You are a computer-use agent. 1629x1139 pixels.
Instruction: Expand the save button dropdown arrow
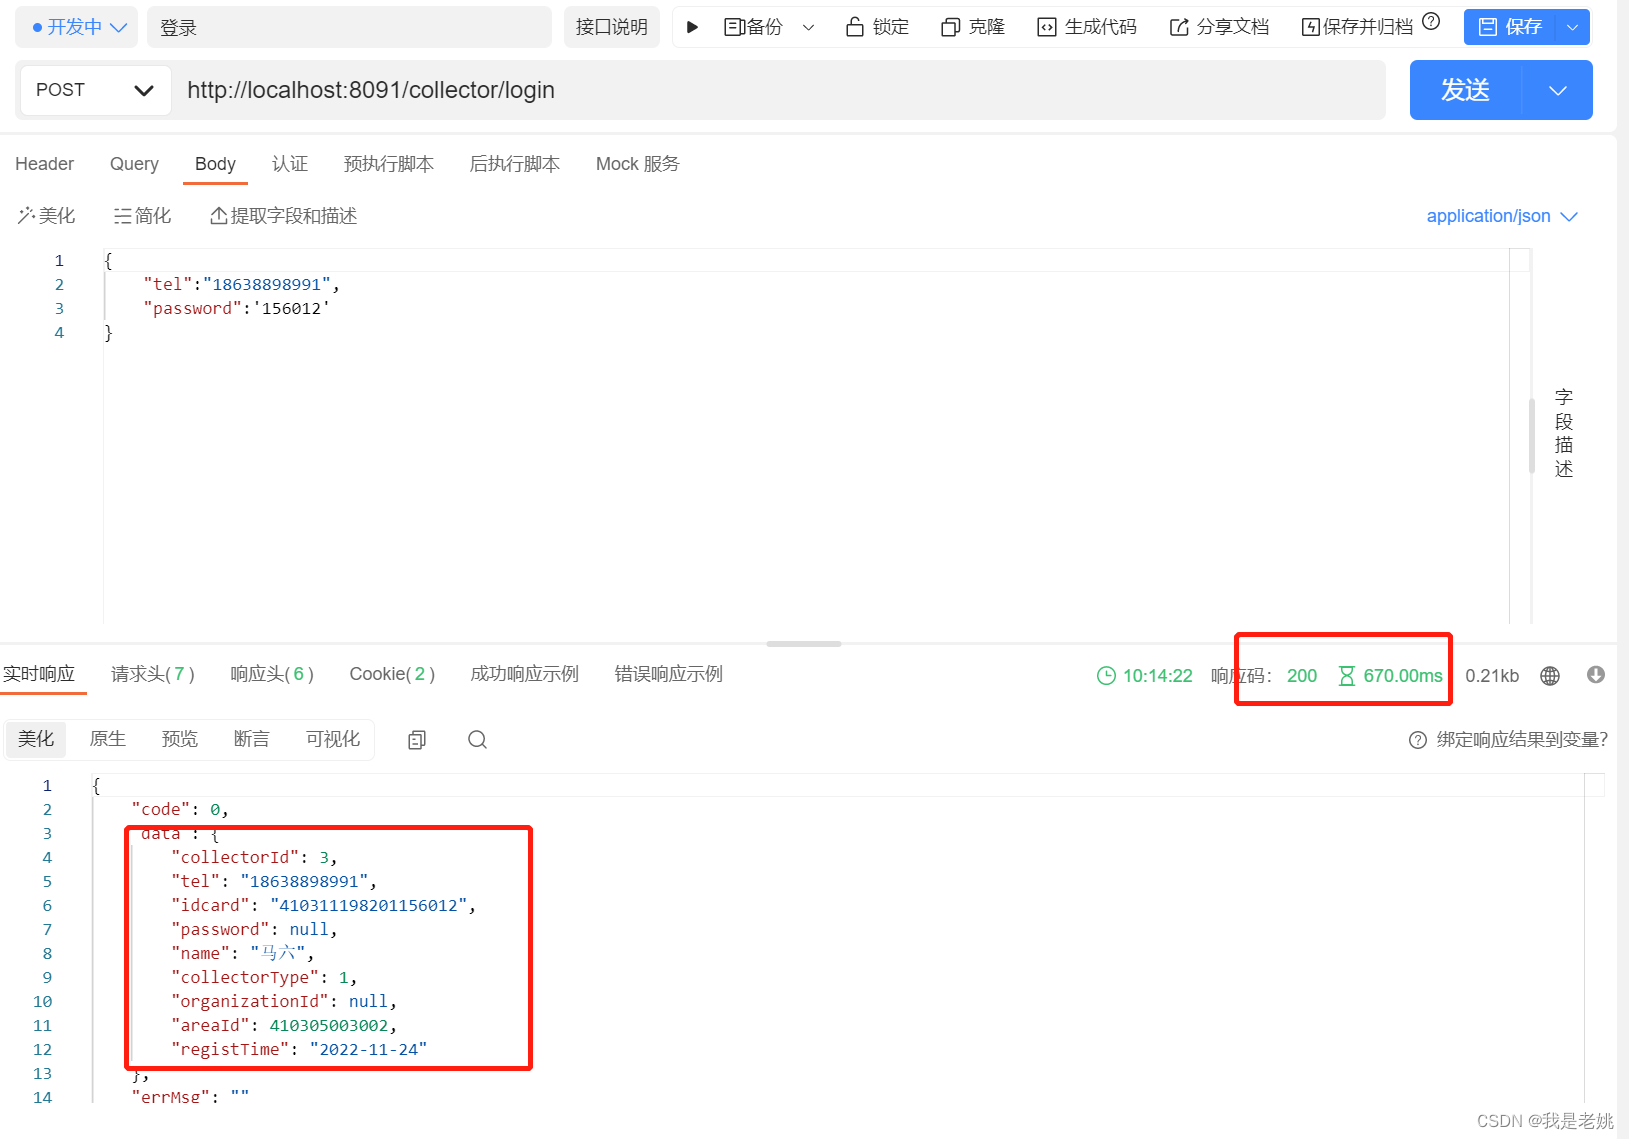[1573, 27]
